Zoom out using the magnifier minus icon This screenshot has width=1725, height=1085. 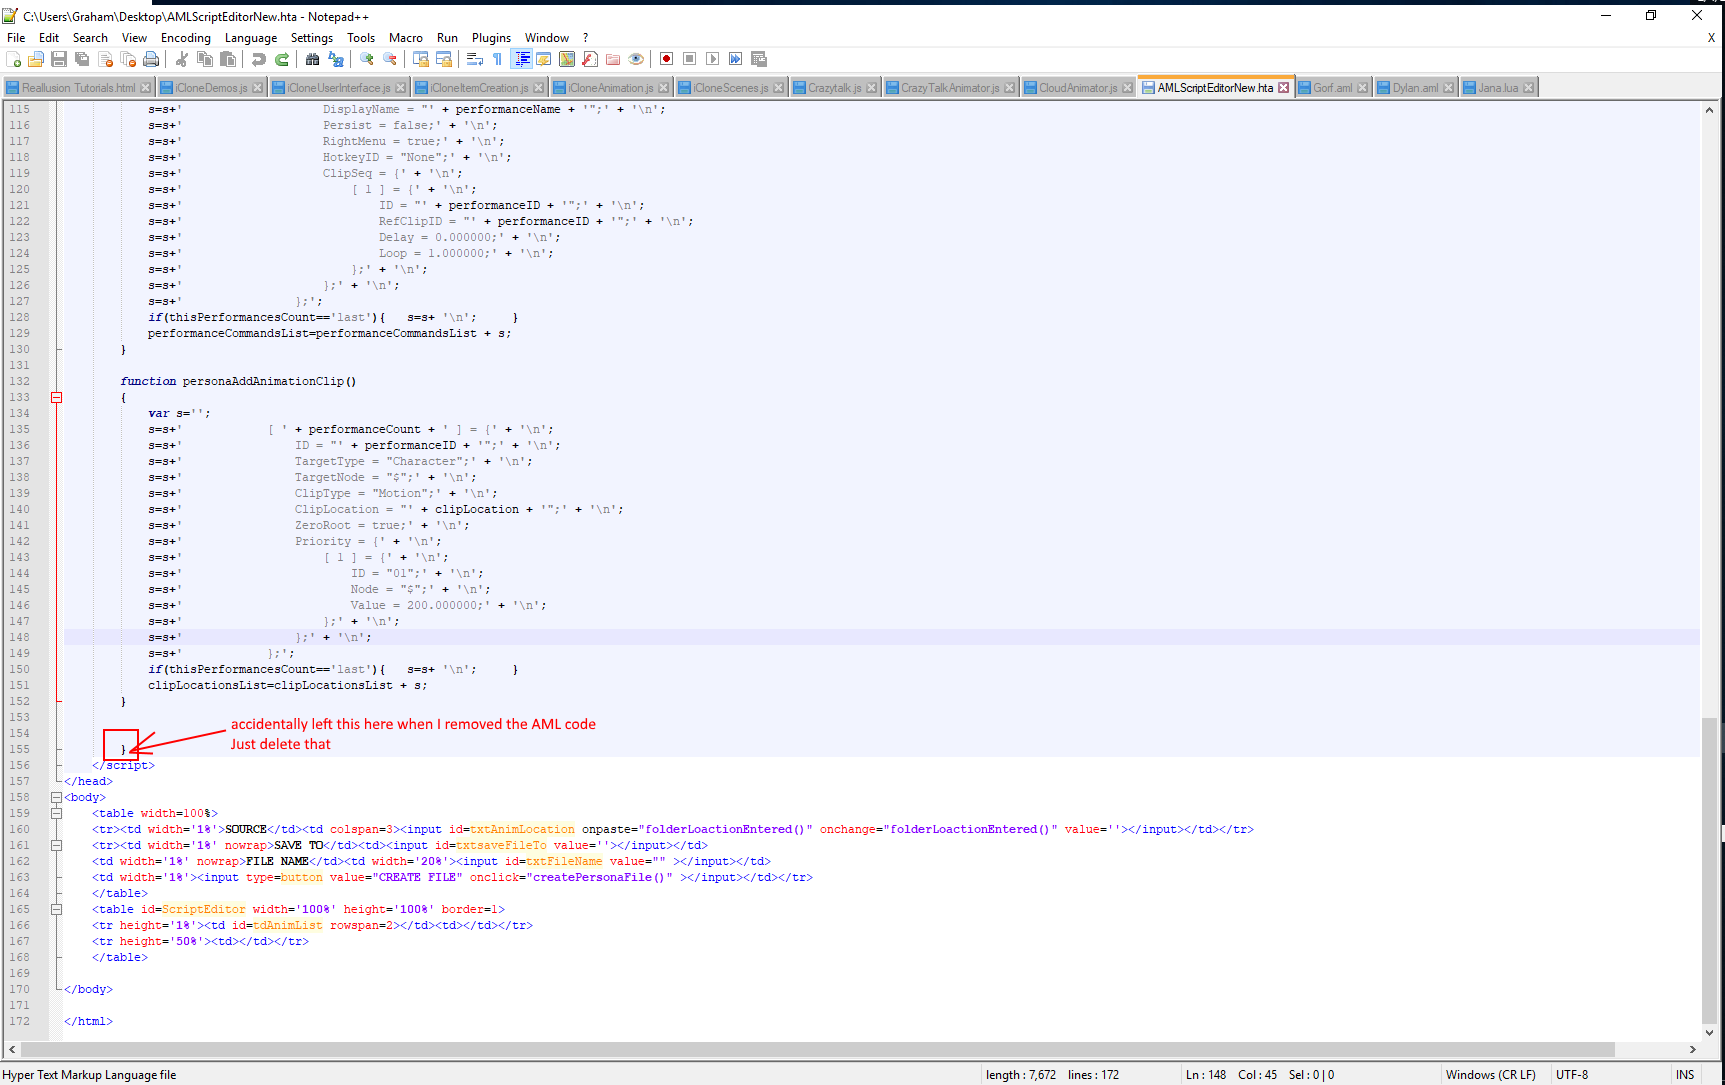click(x=390, y=60)
